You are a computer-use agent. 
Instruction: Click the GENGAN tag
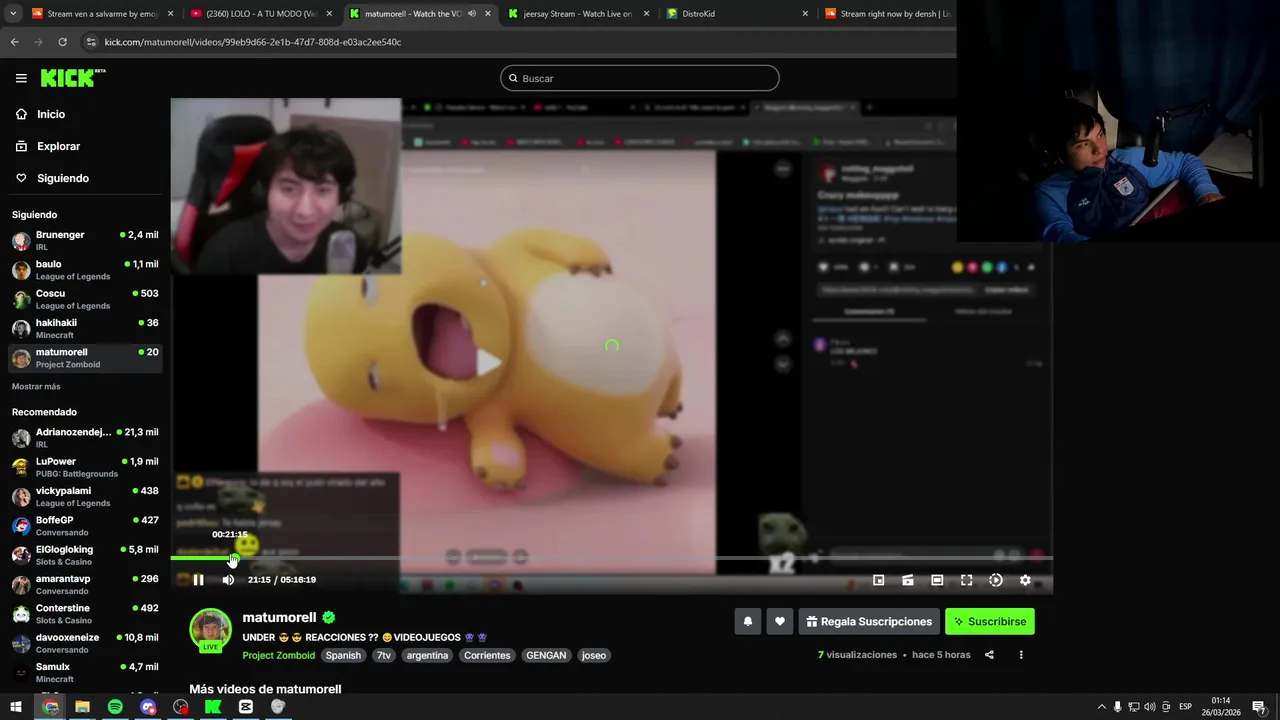[x=546, y=655]
